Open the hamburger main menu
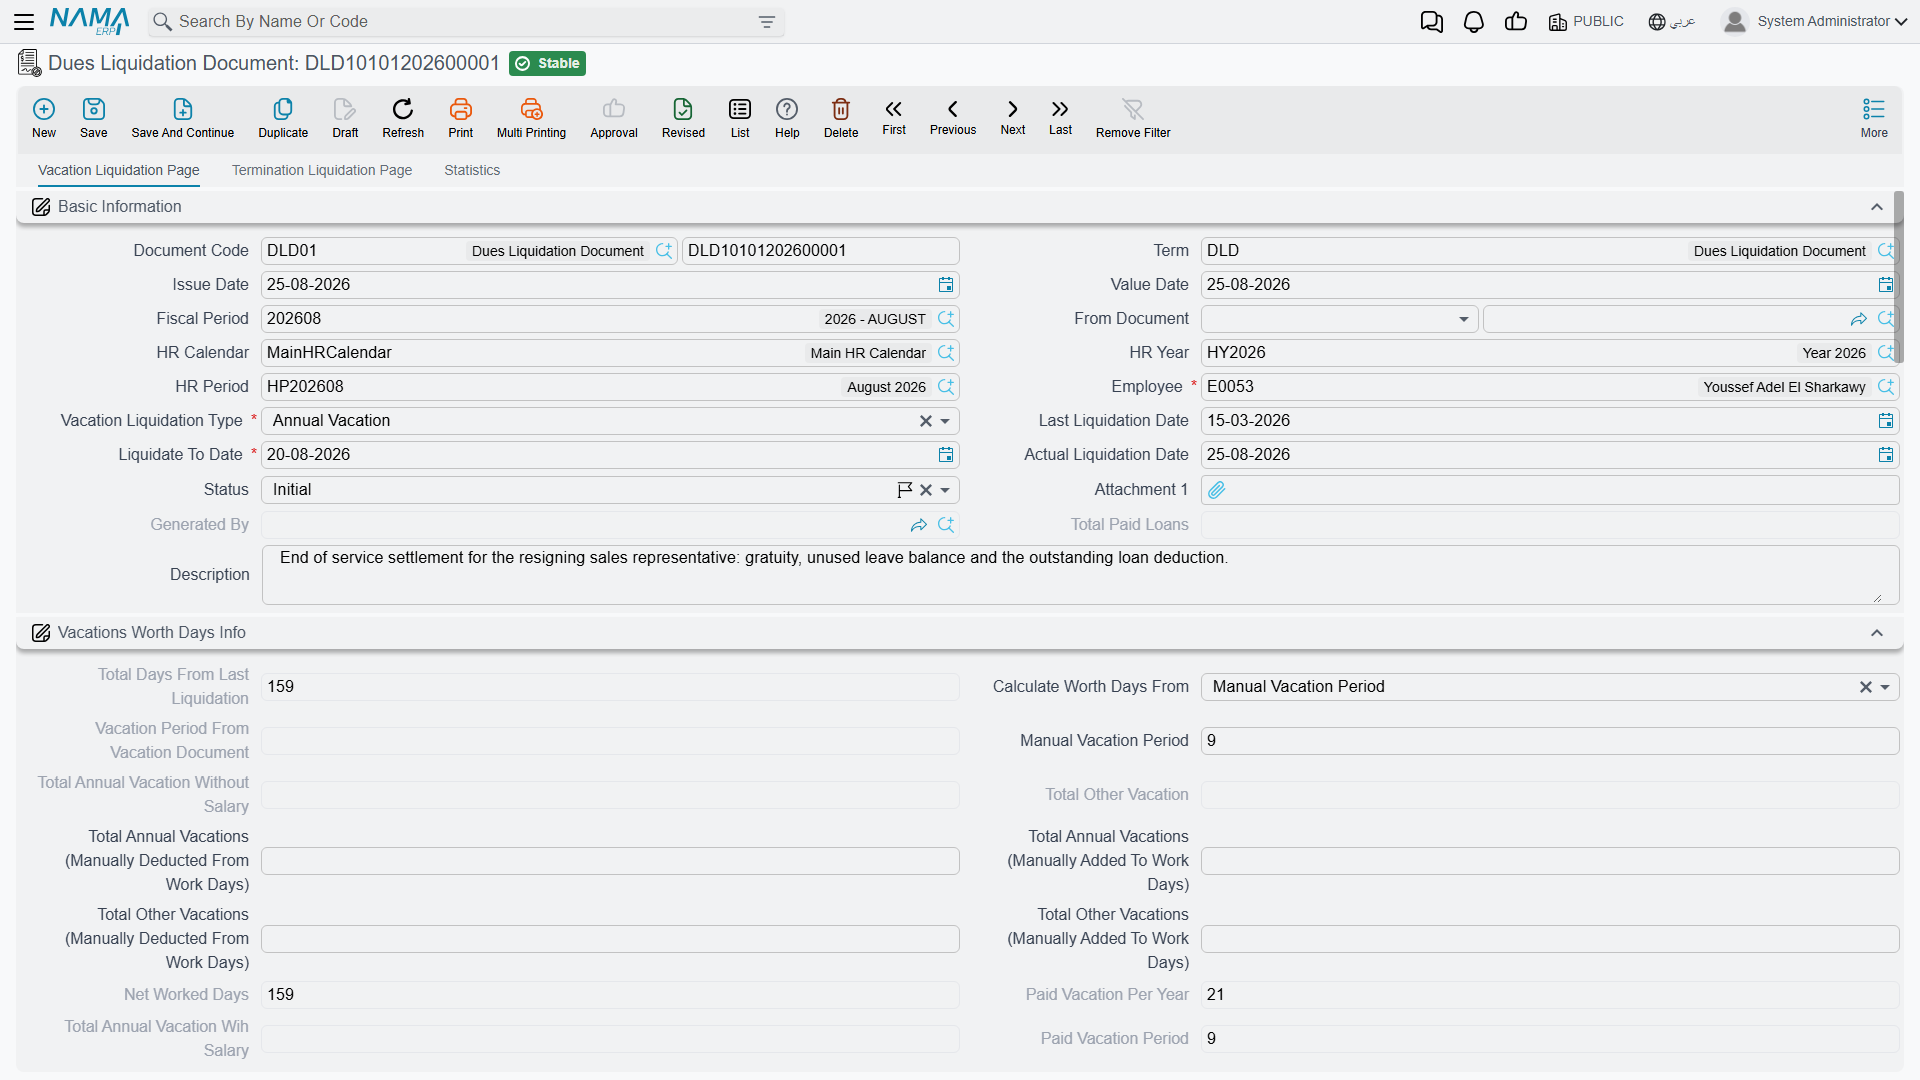This screenshot has height=1080, width=1920. click(x=24, y=21)
